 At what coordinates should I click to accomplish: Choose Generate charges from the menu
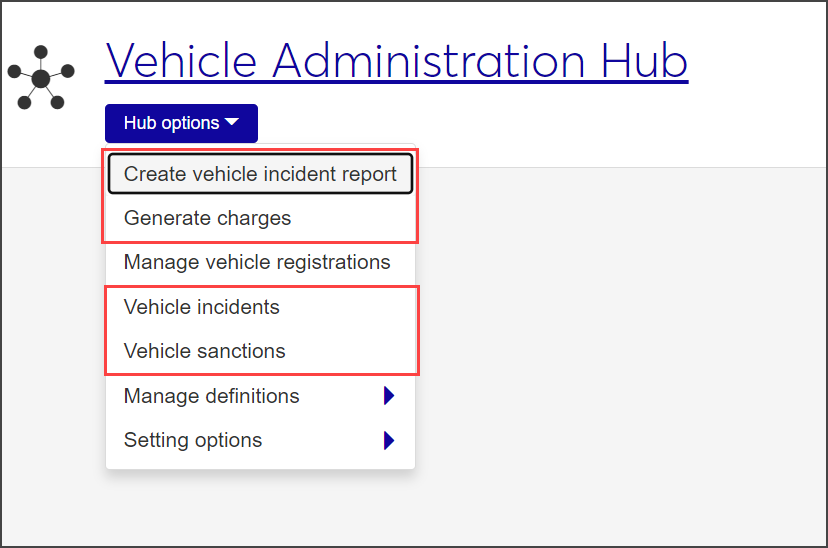pos(207,218)
